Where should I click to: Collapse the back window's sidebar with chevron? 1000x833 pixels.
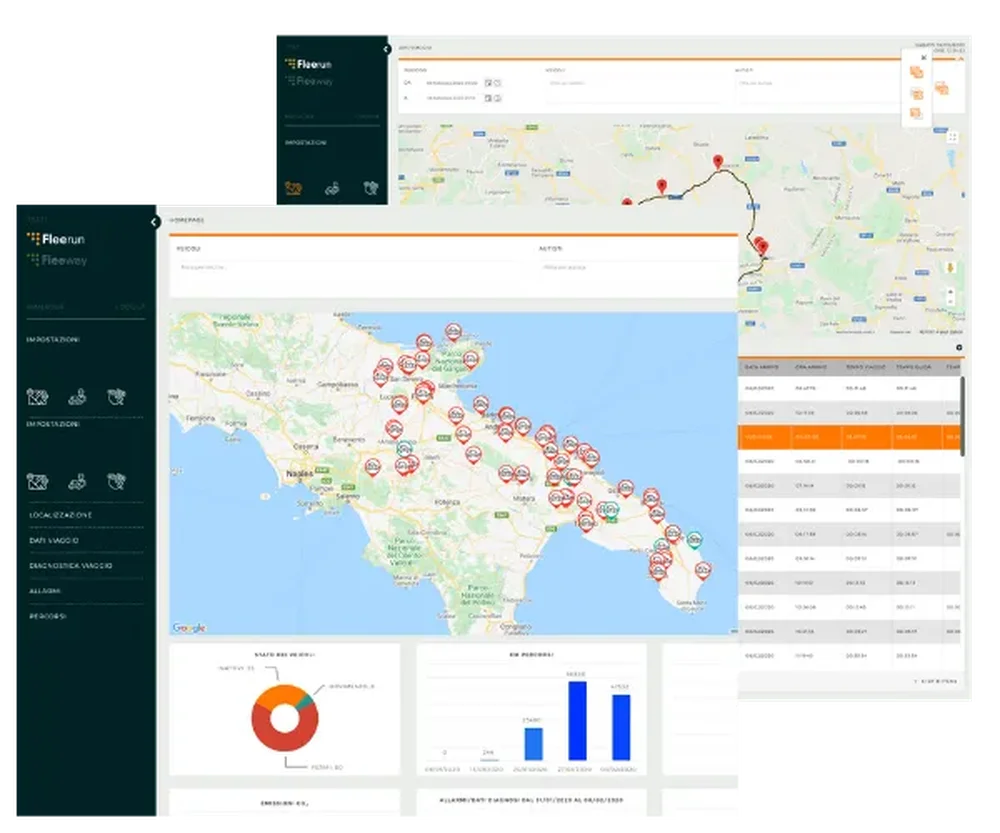pos(386,49)
